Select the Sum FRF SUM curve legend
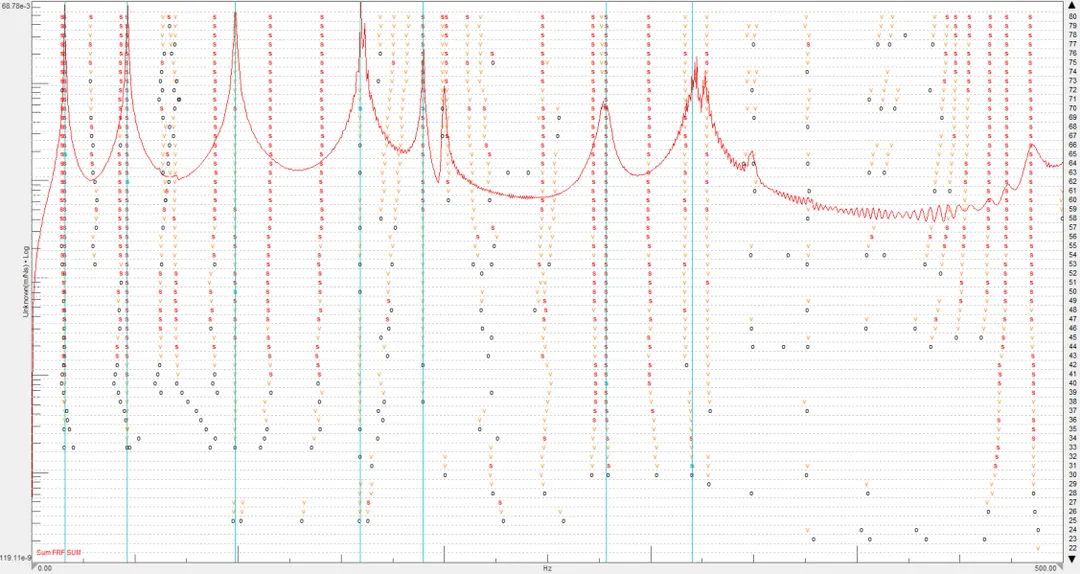The image size is (1080, 574). 59,553
